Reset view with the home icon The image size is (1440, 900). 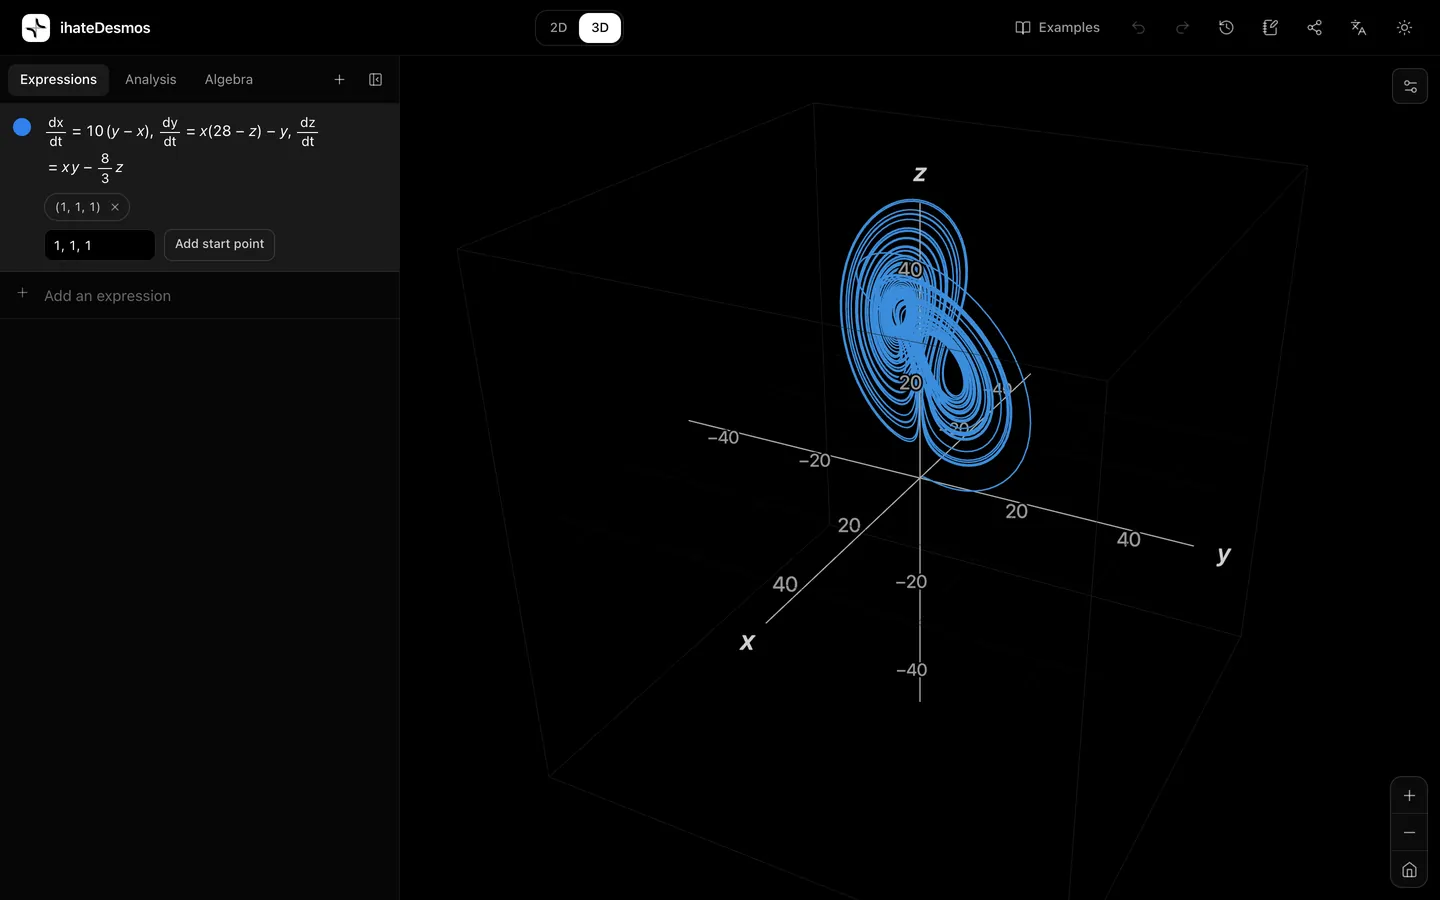[1409, 870]
